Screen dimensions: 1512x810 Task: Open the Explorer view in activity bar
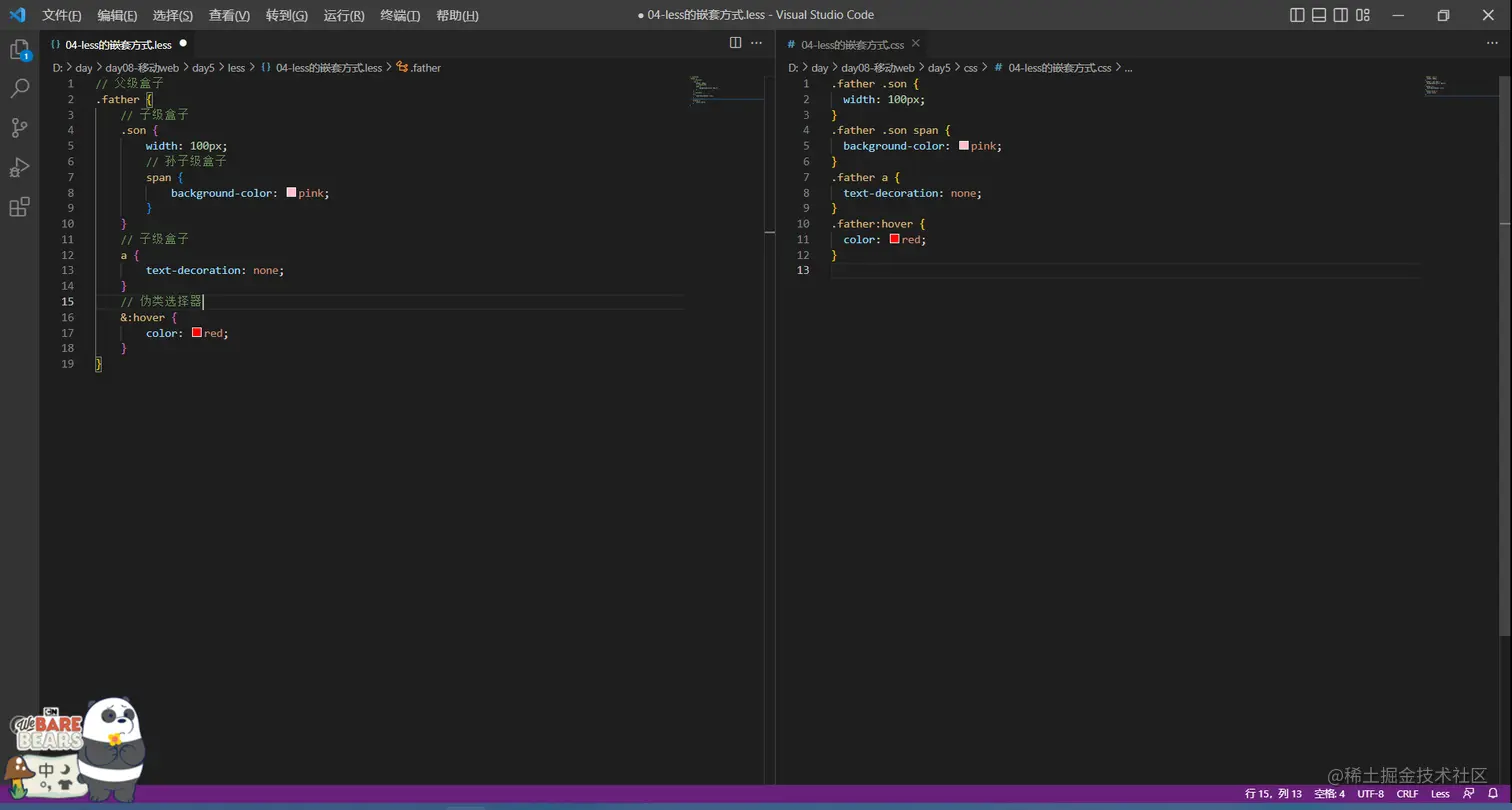[19, 49]
